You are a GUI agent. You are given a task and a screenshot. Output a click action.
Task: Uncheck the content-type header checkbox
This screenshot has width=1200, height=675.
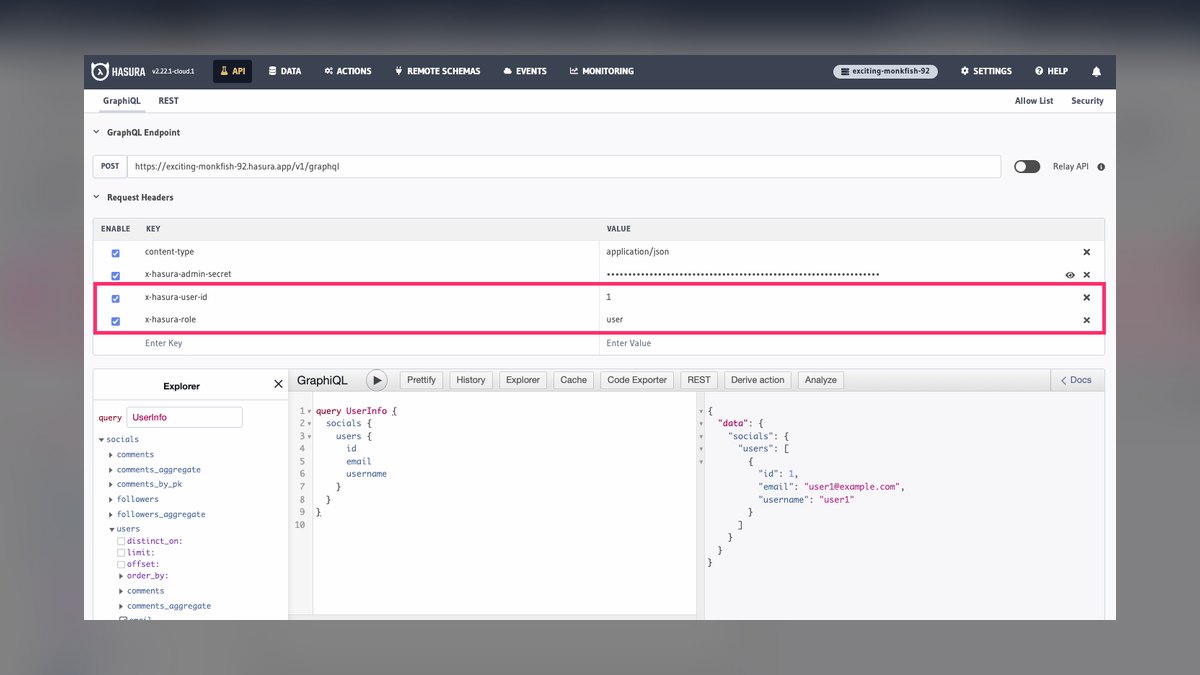[116, 253]
